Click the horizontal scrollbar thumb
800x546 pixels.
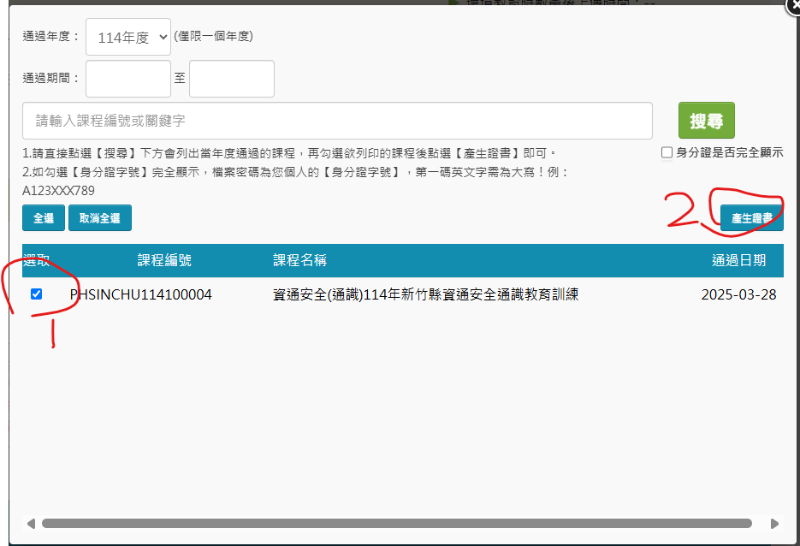point(396,523)
